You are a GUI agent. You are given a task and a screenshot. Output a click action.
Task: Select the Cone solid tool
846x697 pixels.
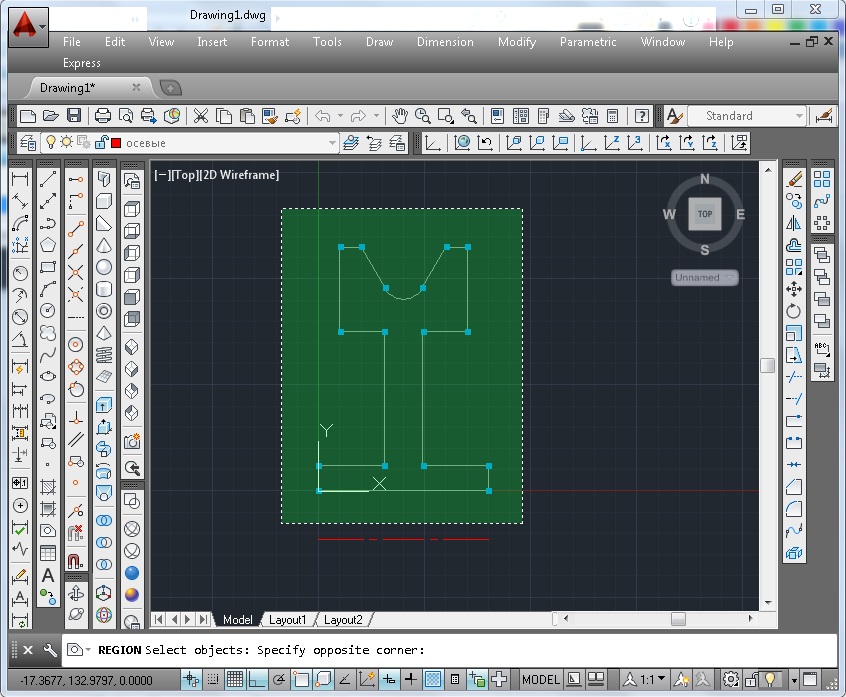pyautogui.click(x=103, y=246)
